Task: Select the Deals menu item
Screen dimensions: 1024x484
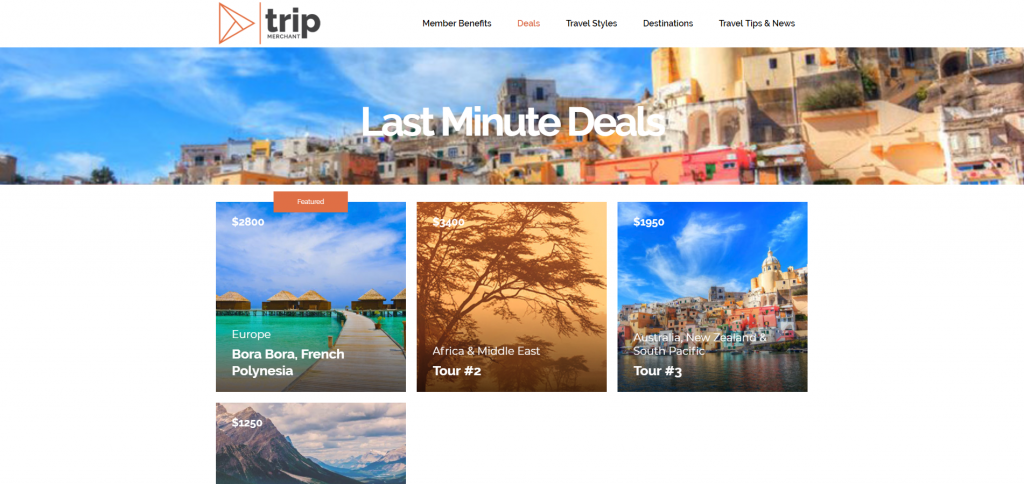Action: click(528, 24)
